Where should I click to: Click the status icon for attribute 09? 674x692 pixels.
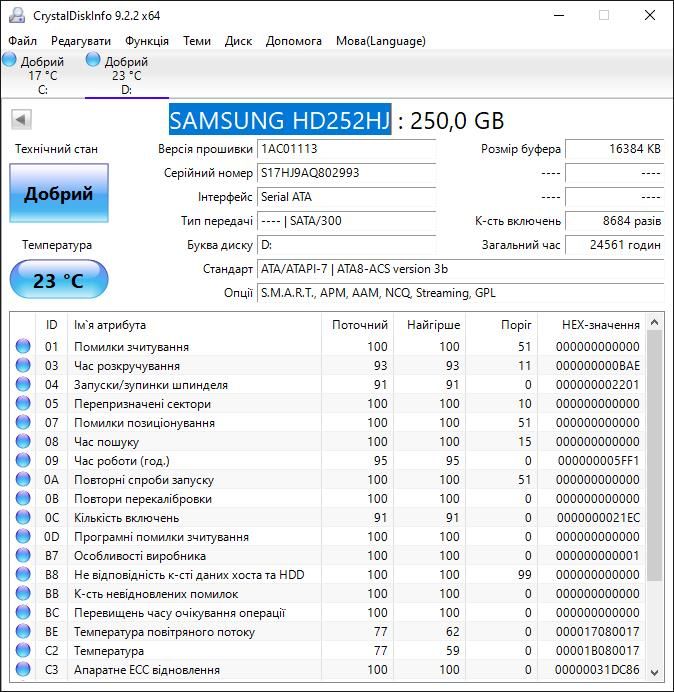click(23, 460)
